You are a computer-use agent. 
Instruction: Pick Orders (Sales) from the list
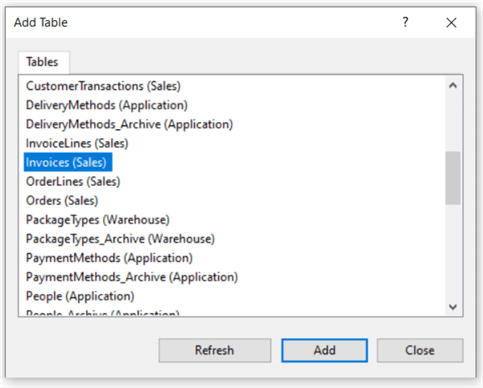click(x=62, y=201)
